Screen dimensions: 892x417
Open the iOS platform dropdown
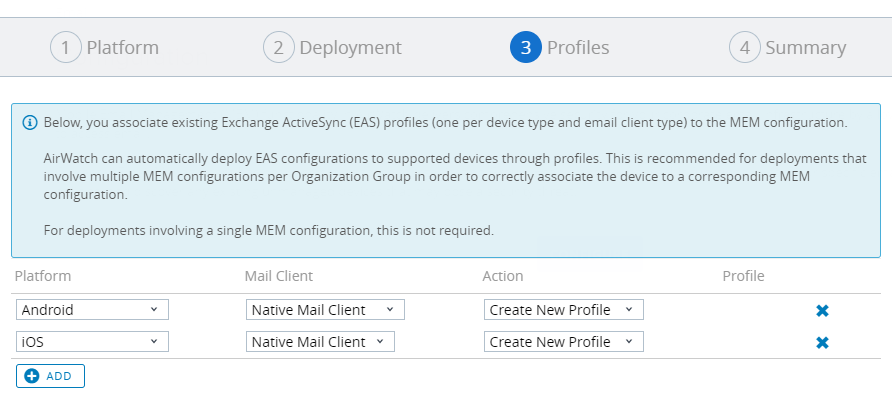click(x=92, y=342)
